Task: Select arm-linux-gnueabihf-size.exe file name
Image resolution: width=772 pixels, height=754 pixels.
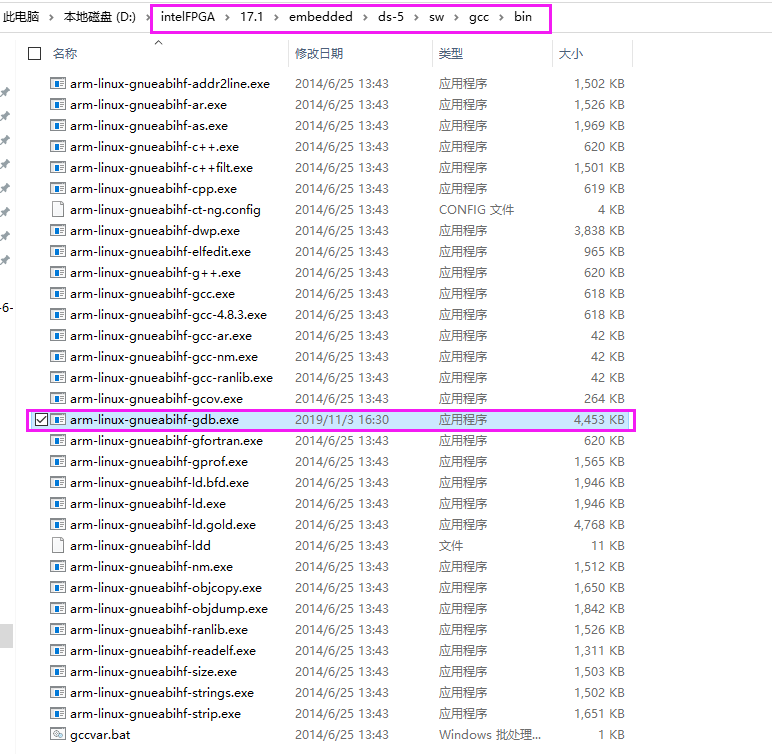Action: click(x=153, y=672)
